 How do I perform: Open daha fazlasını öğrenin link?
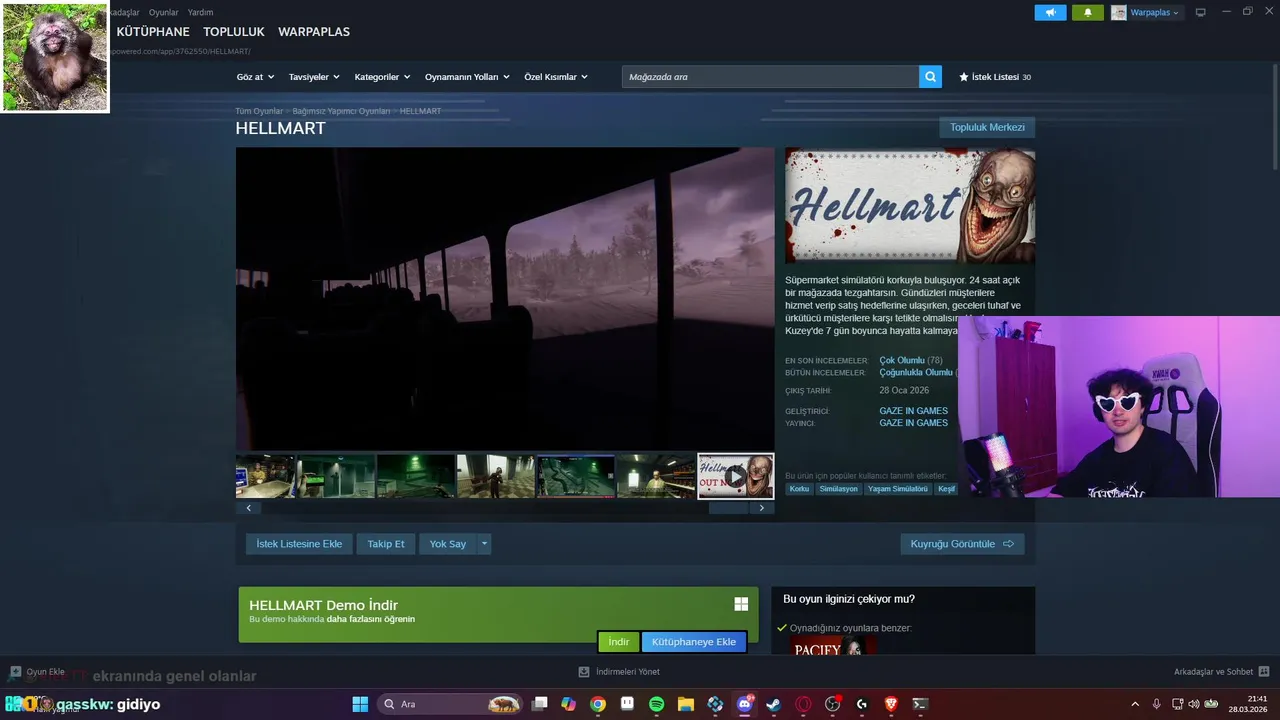pyautogui.click(x=370, y=619)
